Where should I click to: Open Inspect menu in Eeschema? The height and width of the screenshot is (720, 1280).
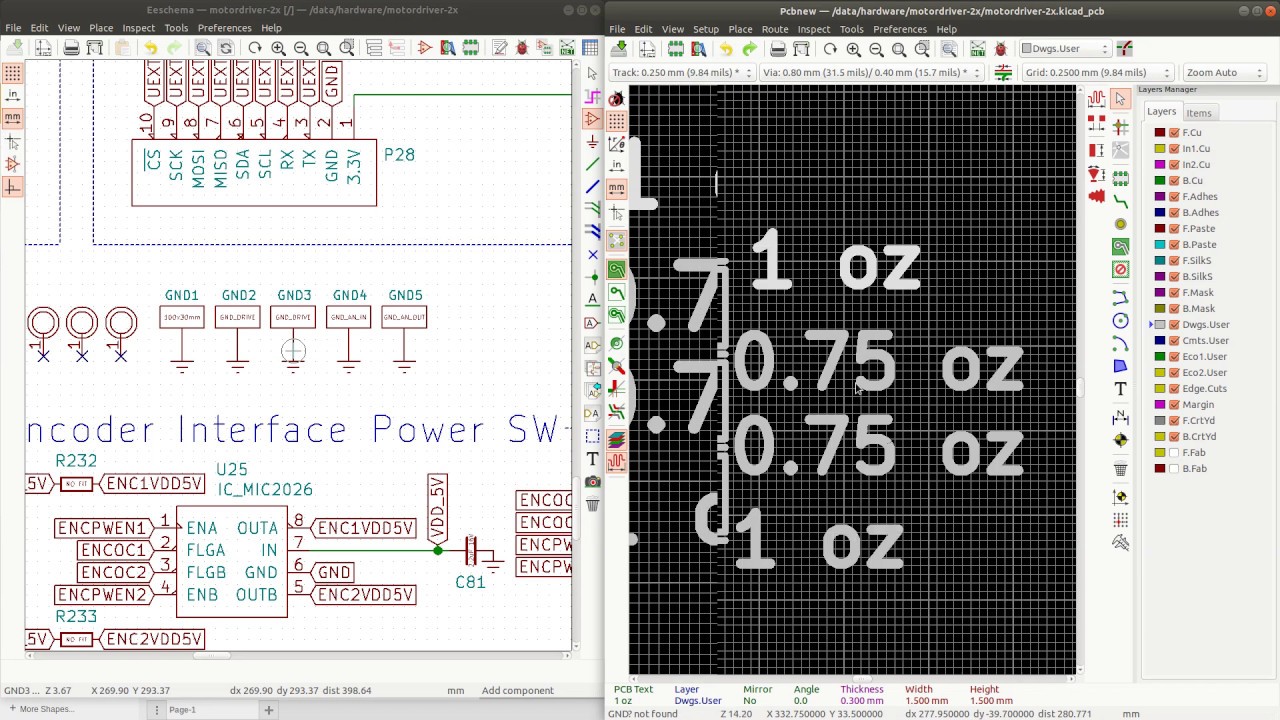pos(139,28)
